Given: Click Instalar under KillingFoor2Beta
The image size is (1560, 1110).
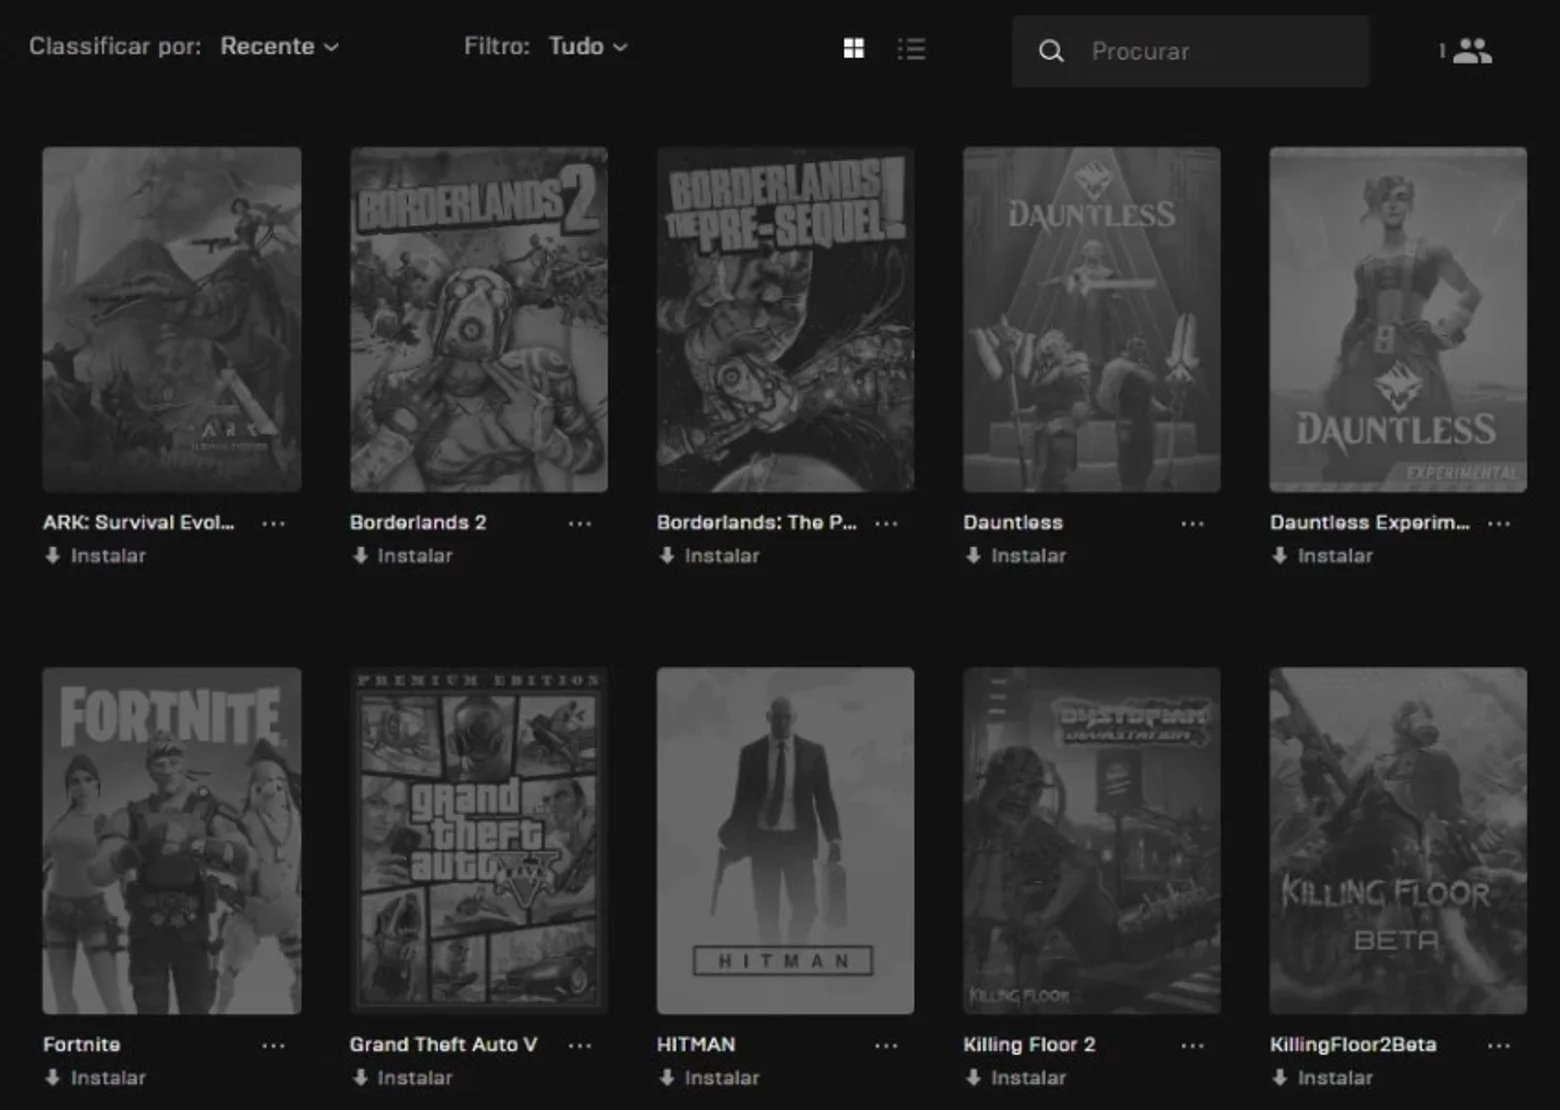Looking at the screenshot, I should click(1322, 1077).
